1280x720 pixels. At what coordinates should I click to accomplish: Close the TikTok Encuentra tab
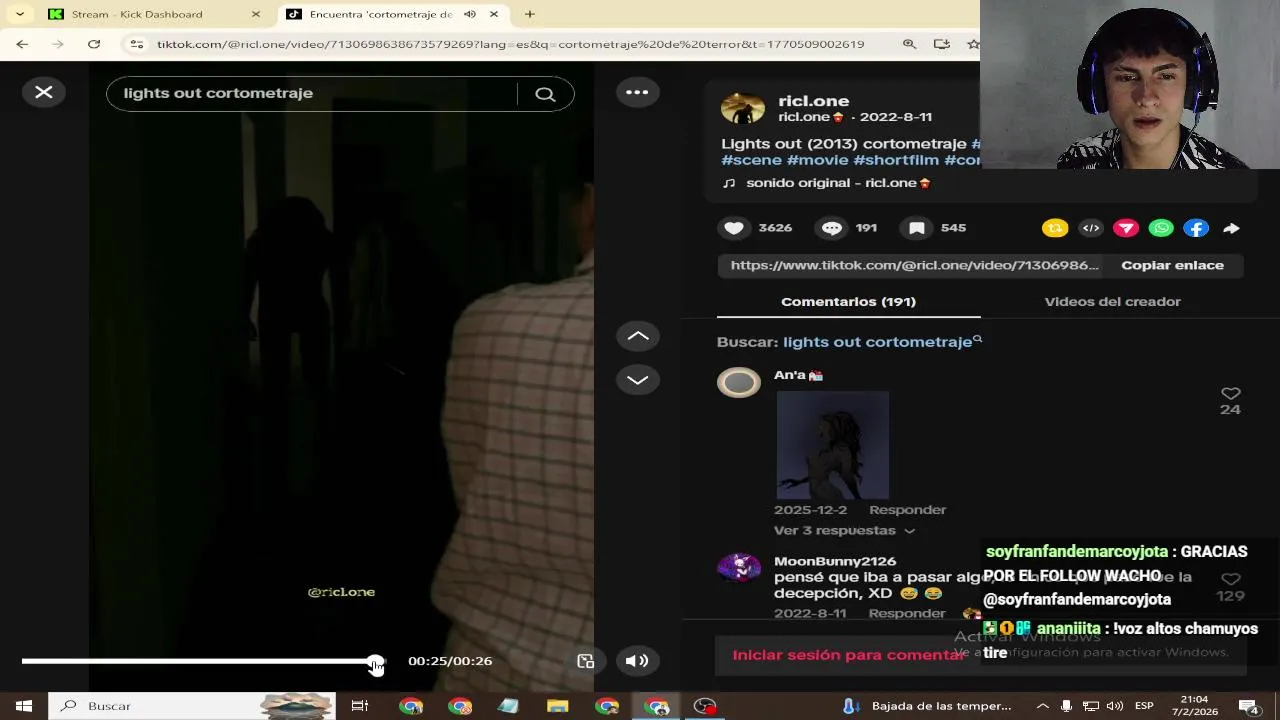coord(493,14)
